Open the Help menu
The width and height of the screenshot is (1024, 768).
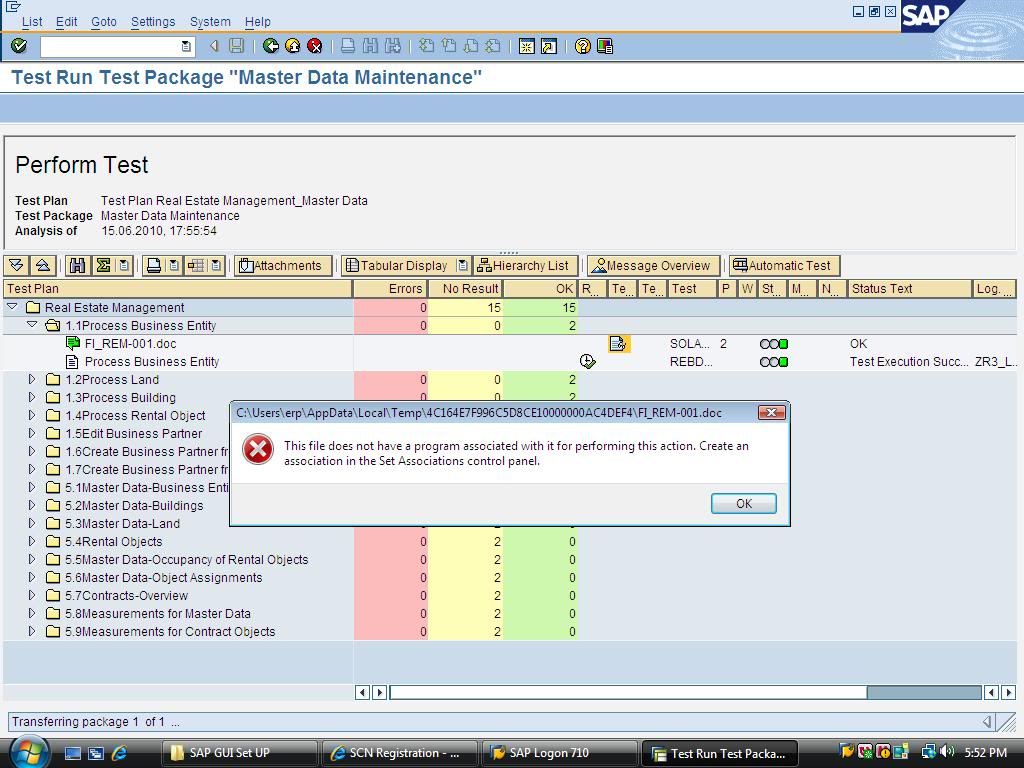pyautogui.click(x=257, y=22)
